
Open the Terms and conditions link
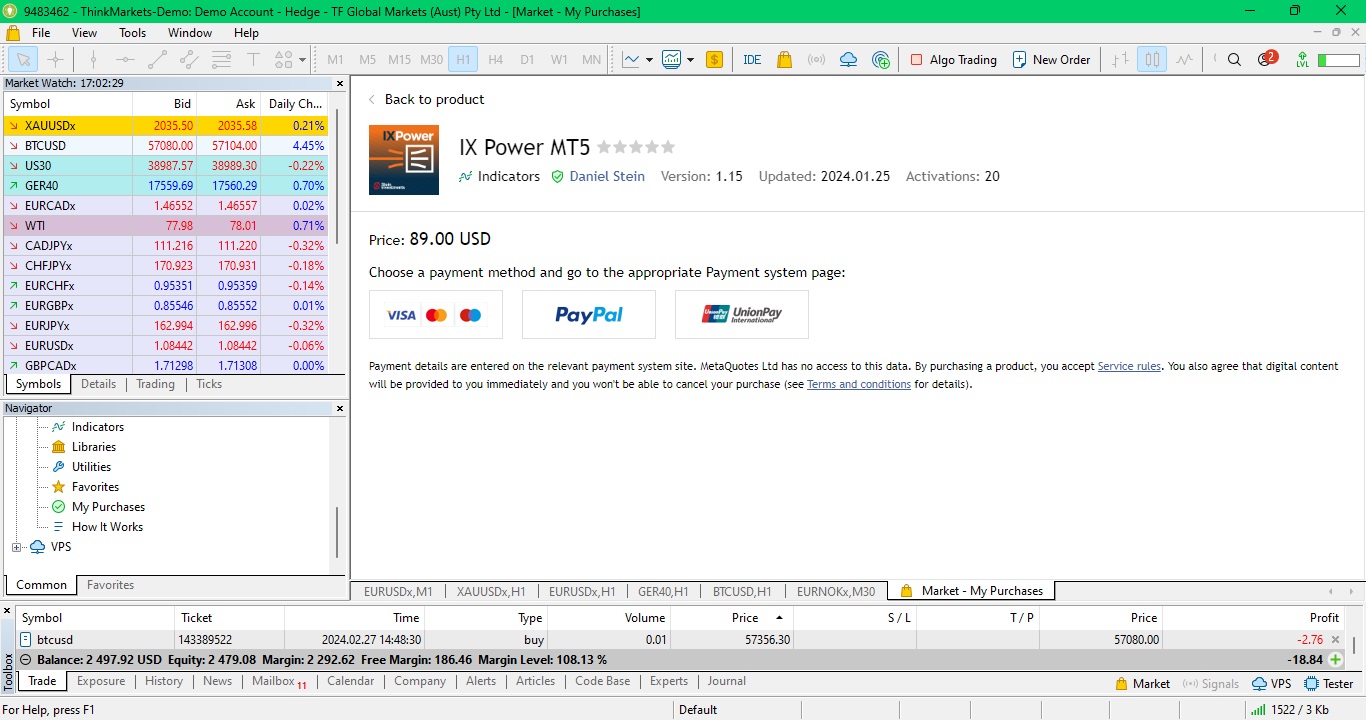pos(859,384)
